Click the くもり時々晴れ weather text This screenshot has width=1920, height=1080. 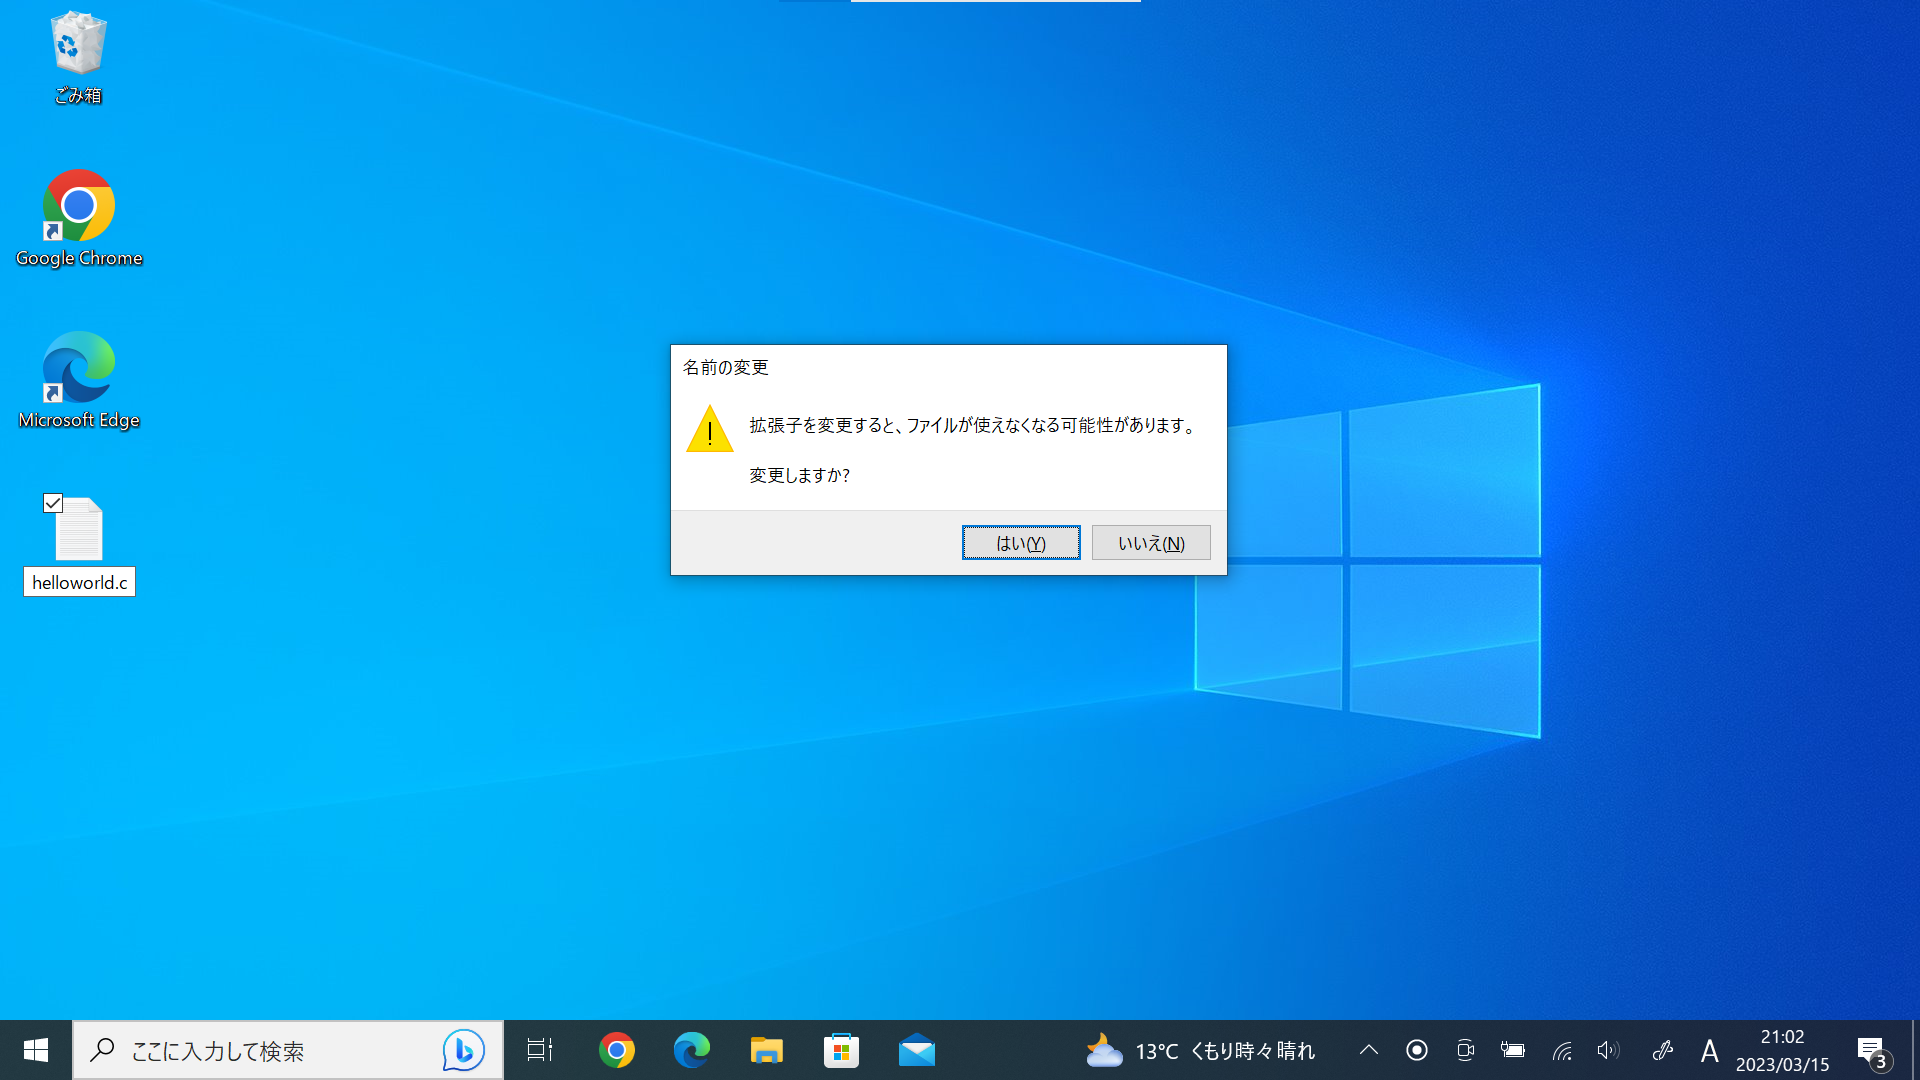1253,1051
